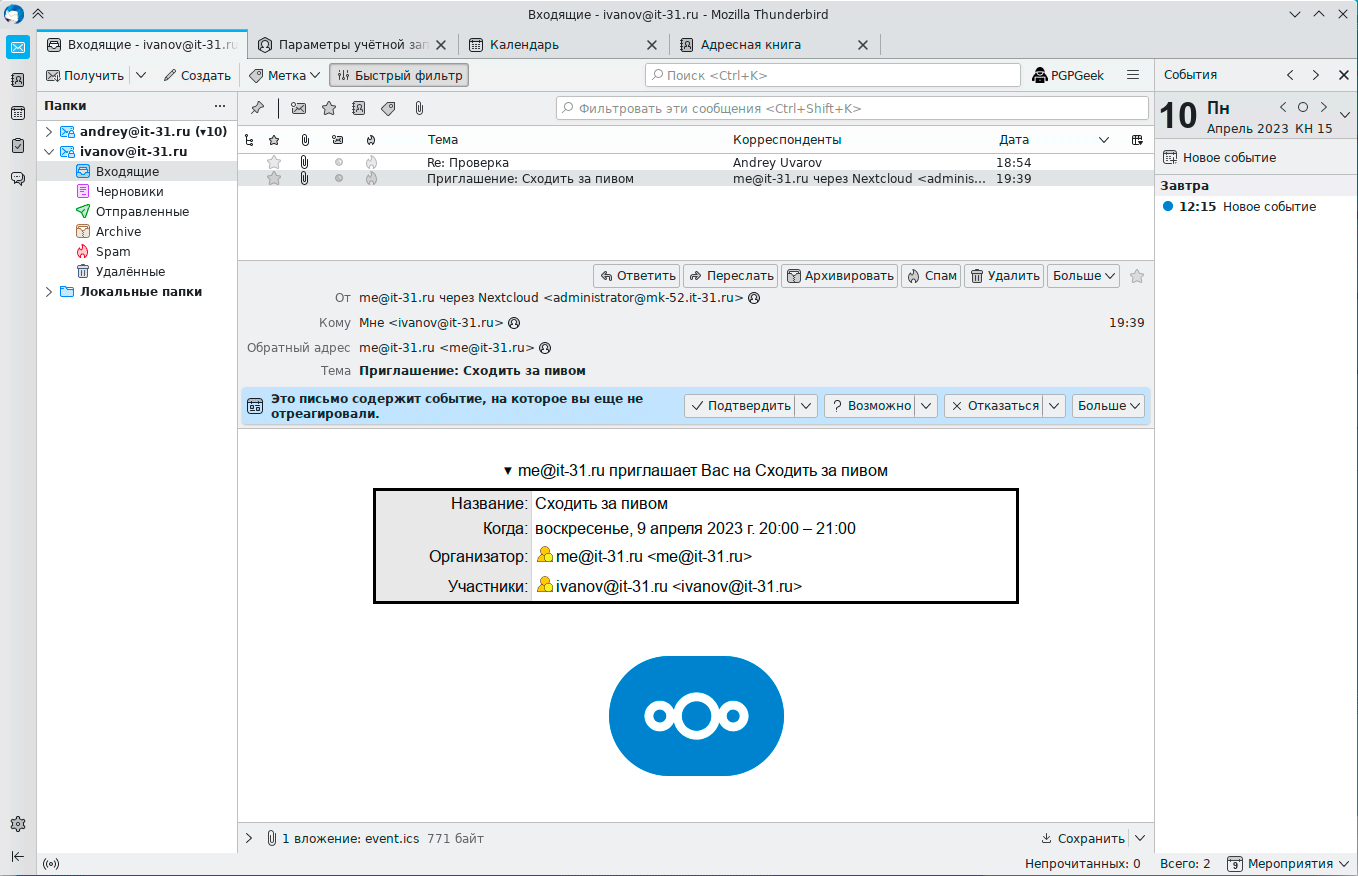This screenshot has height=876, width=1358.
Task: Sort by the read status column header
Action: (x=338, y=140)
